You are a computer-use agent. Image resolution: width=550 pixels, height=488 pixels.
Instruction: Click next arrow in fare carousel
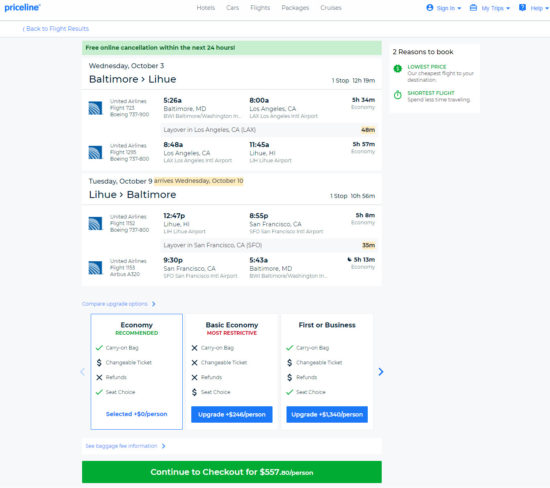381,372
